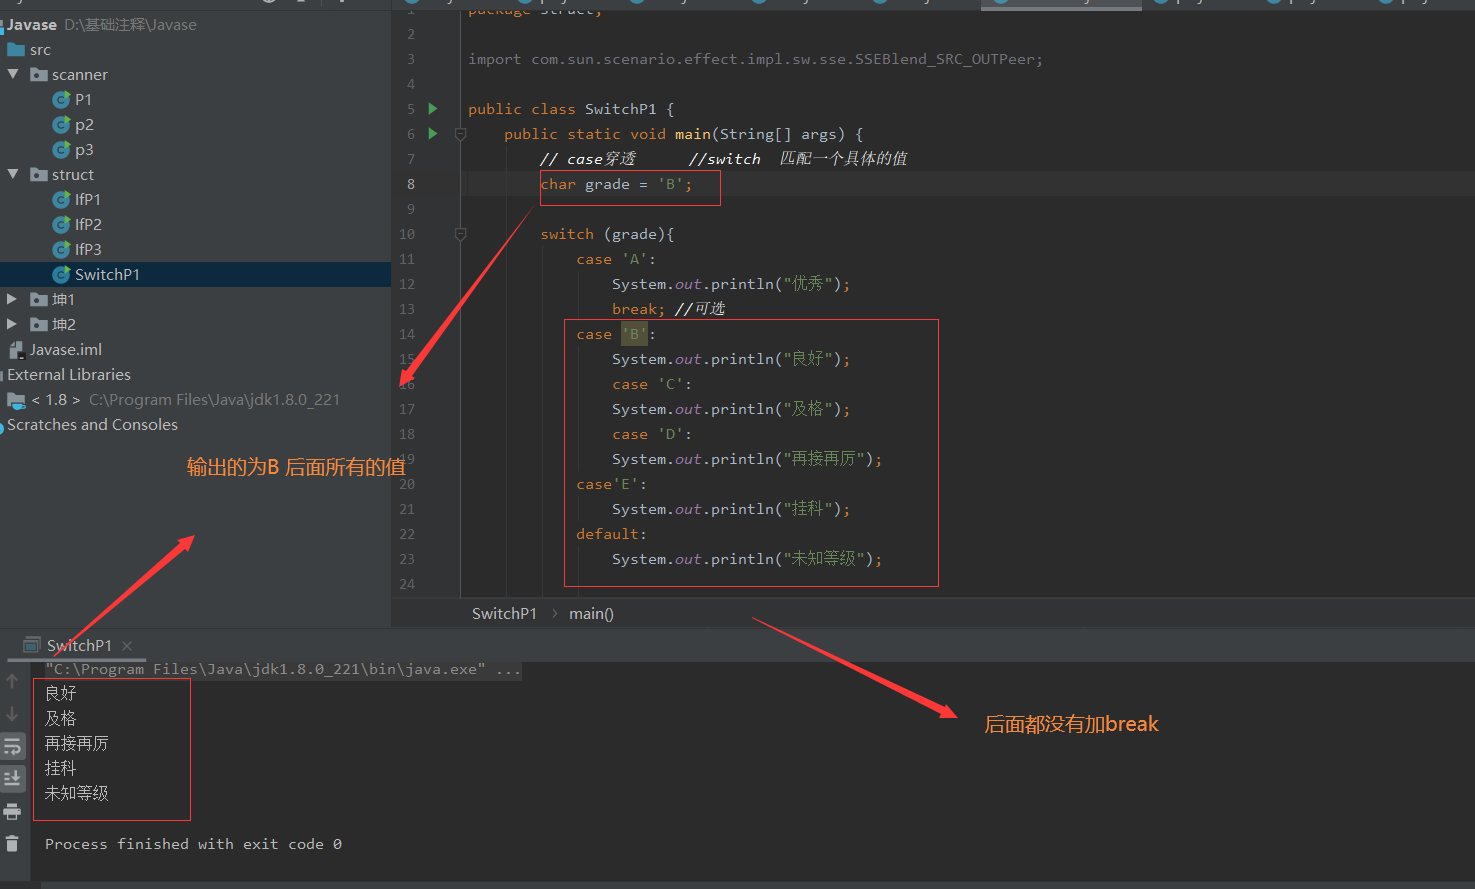The image size is (1475, 889).
Task: Expand the 坤1 folder
Action: point(12,299)
